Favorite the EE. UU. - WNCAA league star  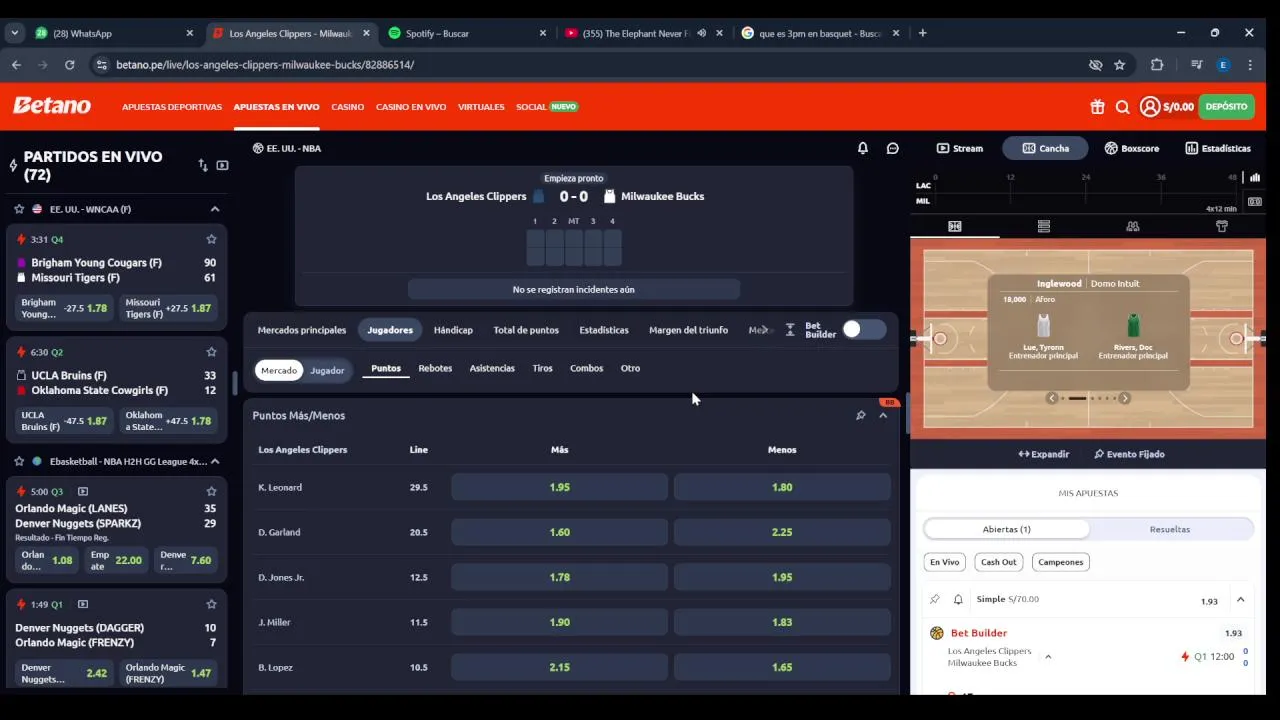click(x=19, y=209)
